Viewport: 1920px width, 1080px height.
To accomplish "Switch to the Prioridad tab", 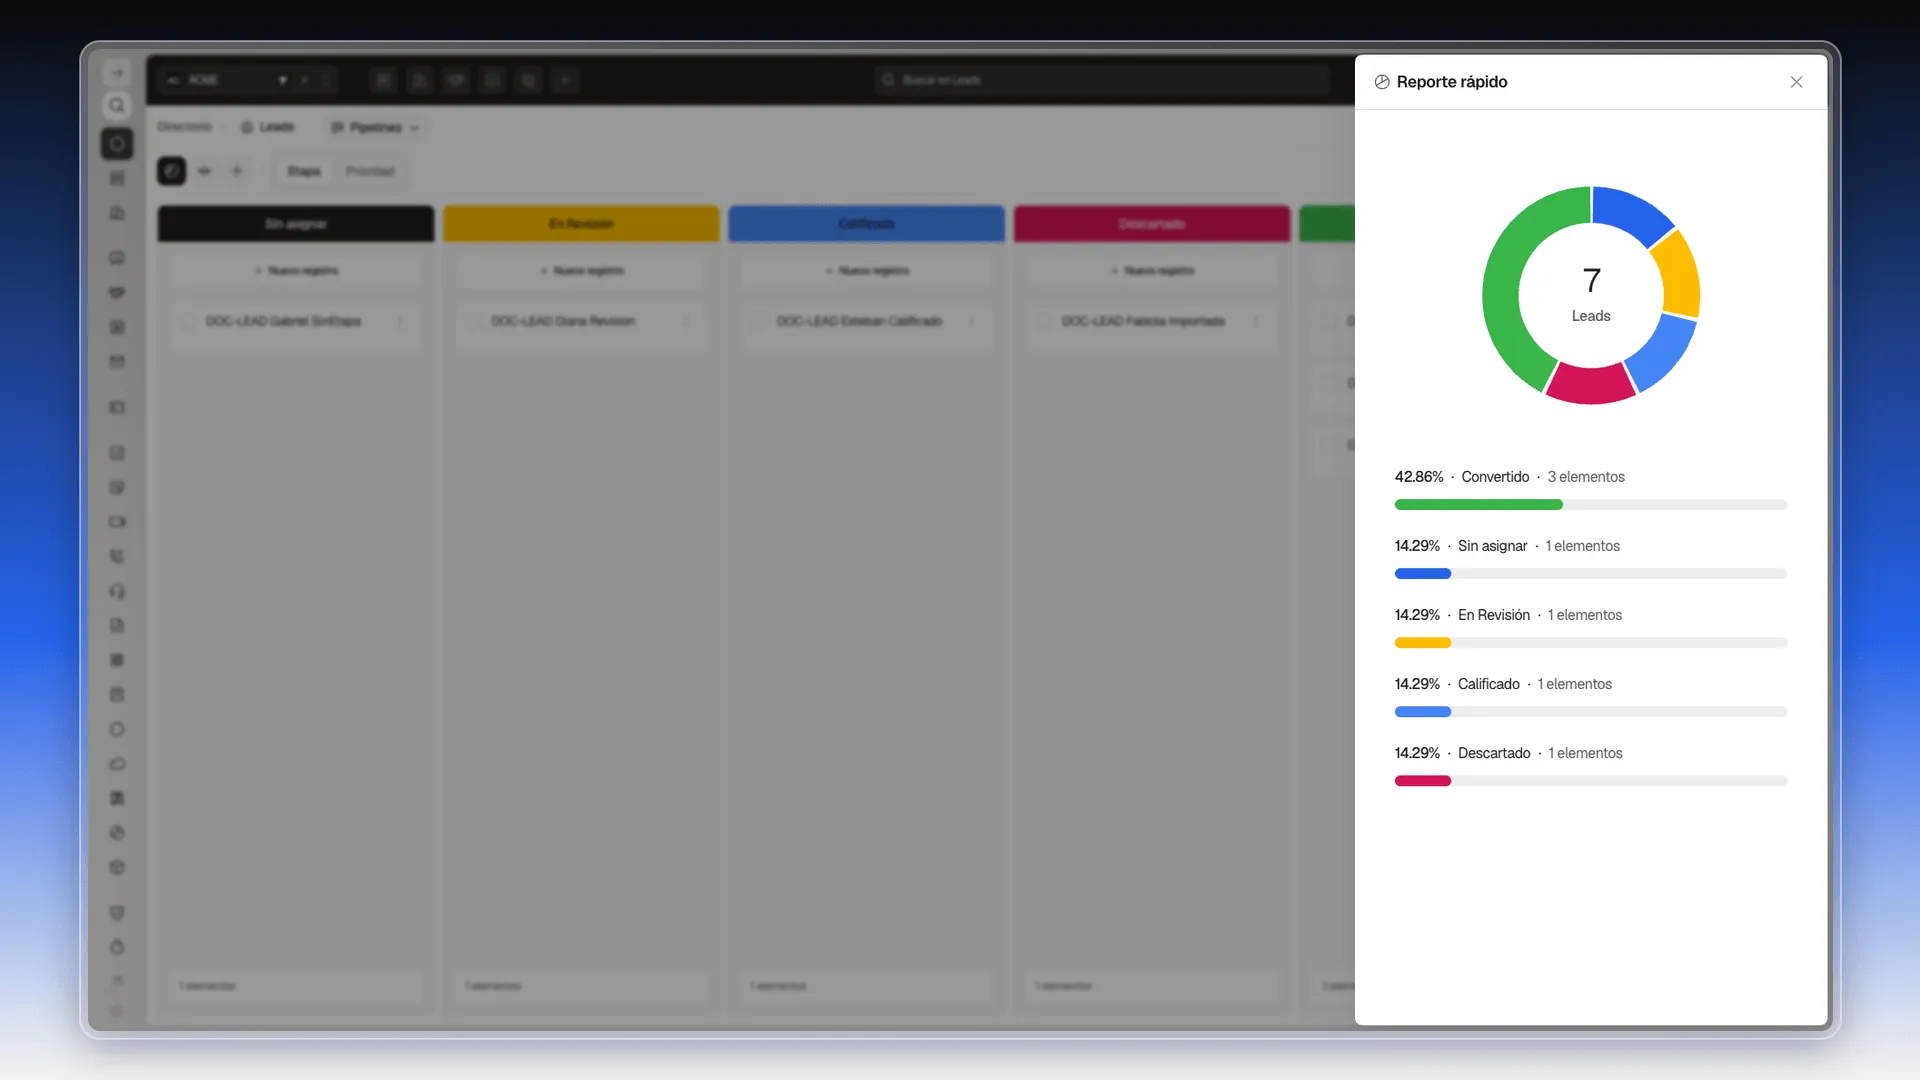I will point(370,171).
